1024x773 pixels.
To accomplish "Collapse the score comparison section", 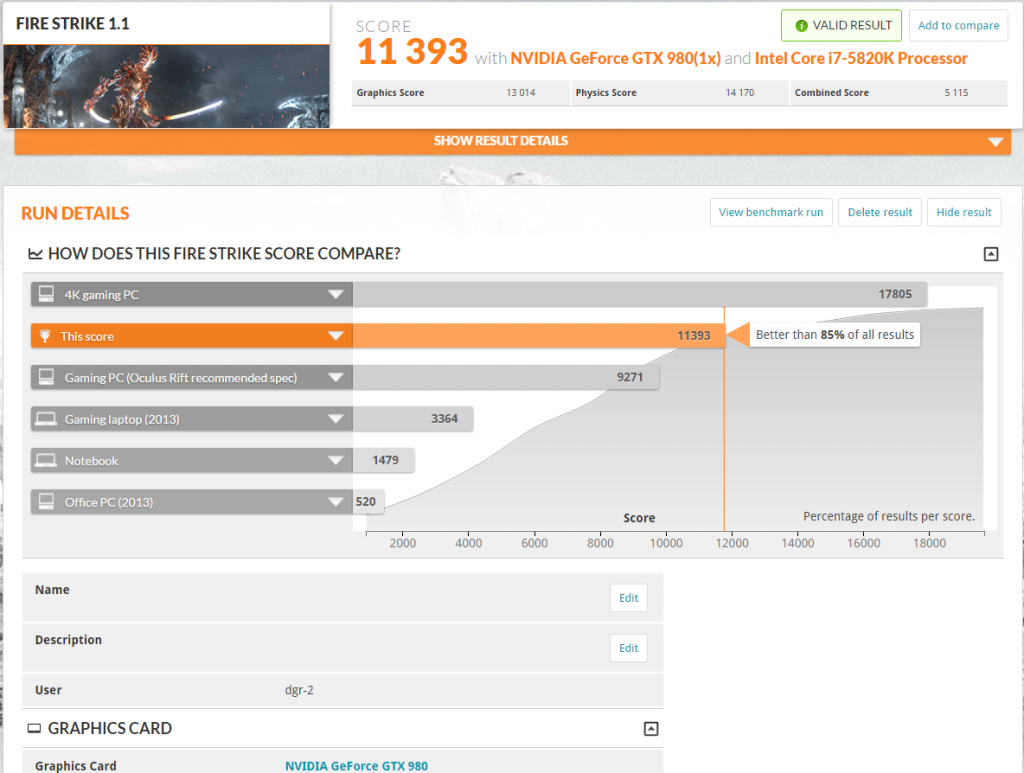I will pyautogui.click(x=991, y=254).
